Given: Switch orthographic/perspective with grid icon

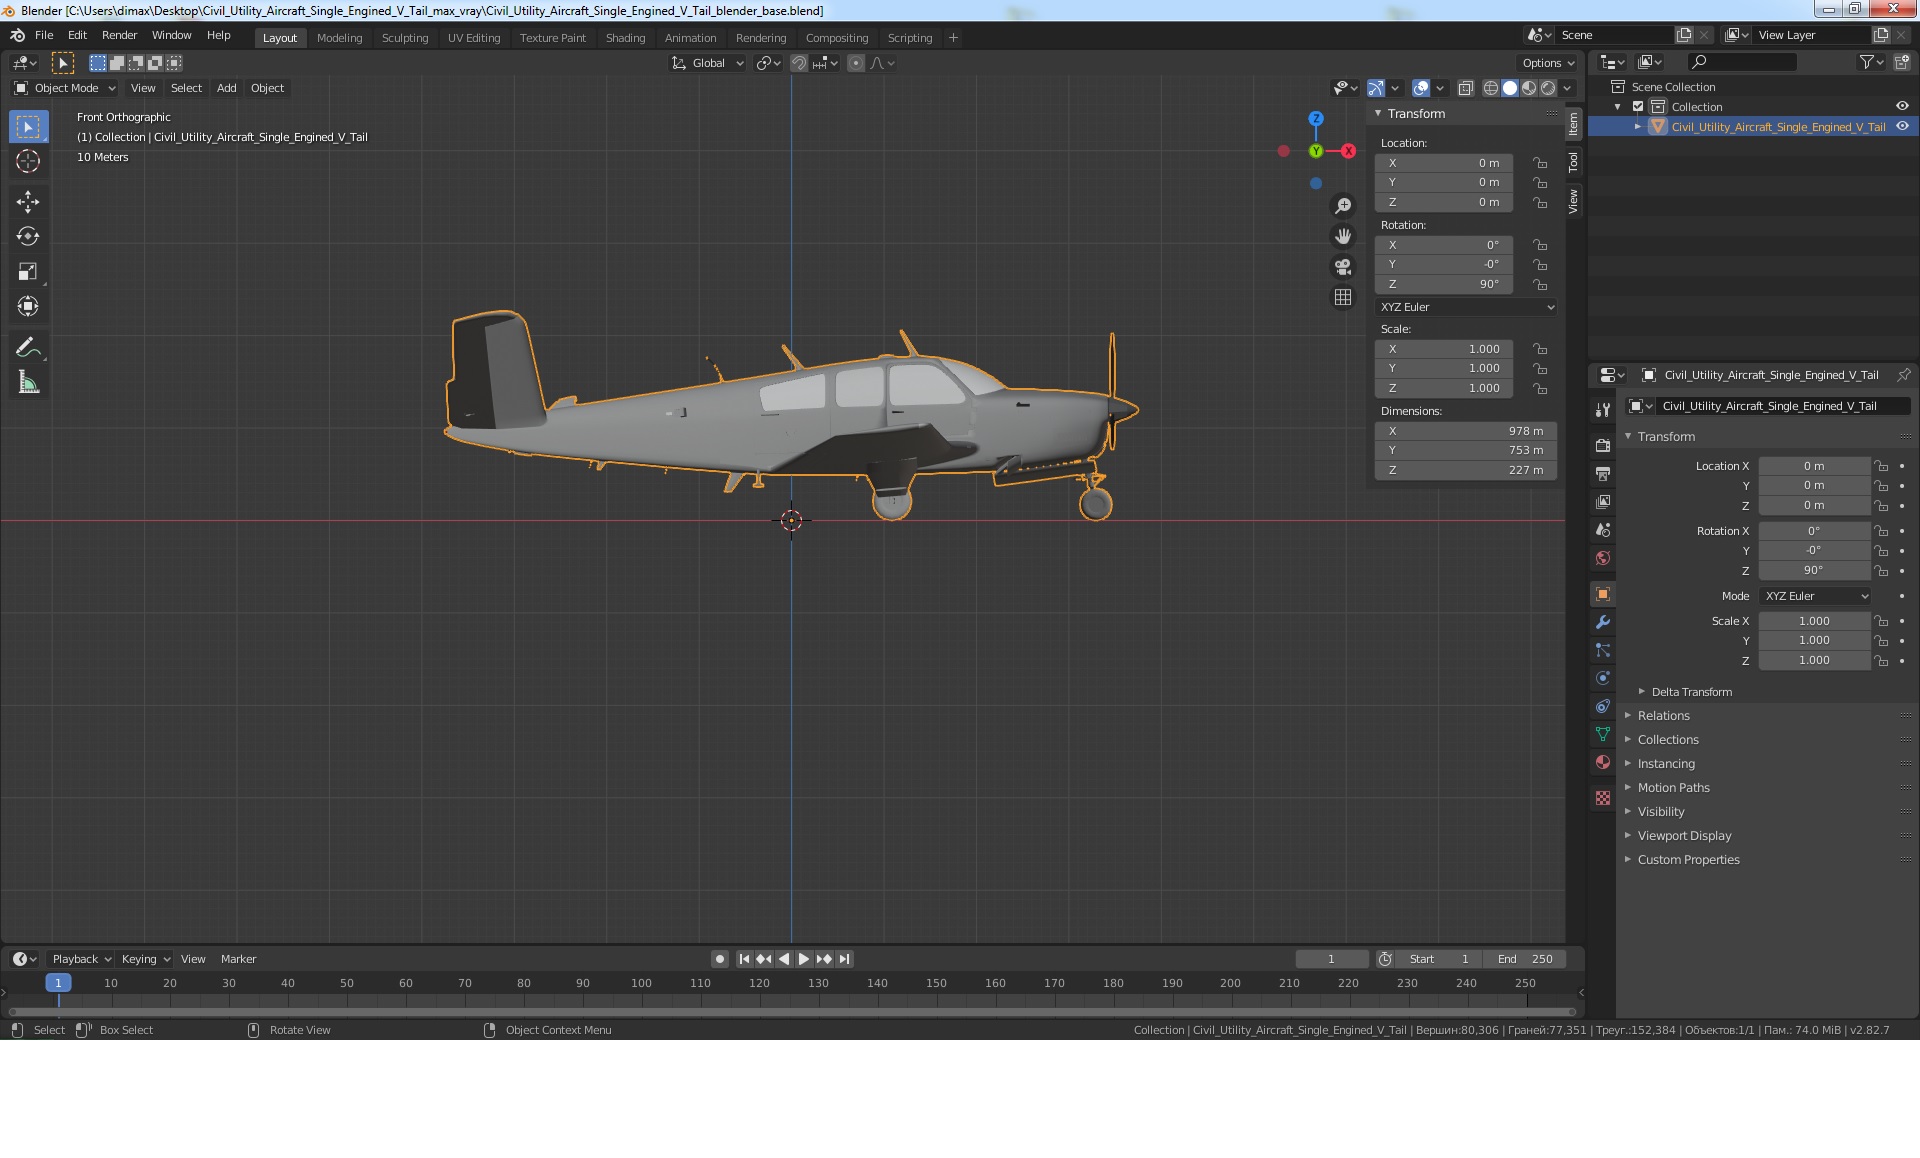Looking at the screenshot, I should point(1343,298).
